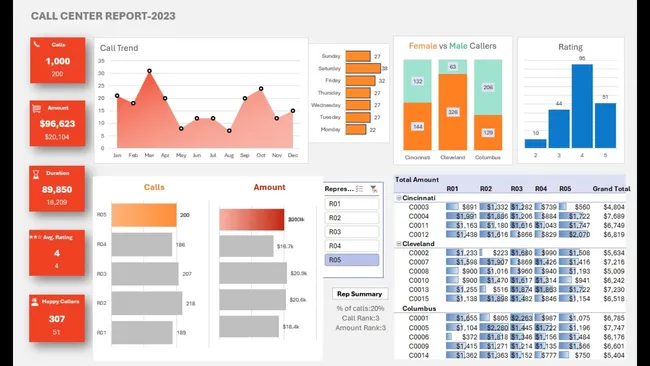The height and width of the screenshot is (366, 650).
Task: Click the October data marker on Call Trend
Action: tap(261, 89)
